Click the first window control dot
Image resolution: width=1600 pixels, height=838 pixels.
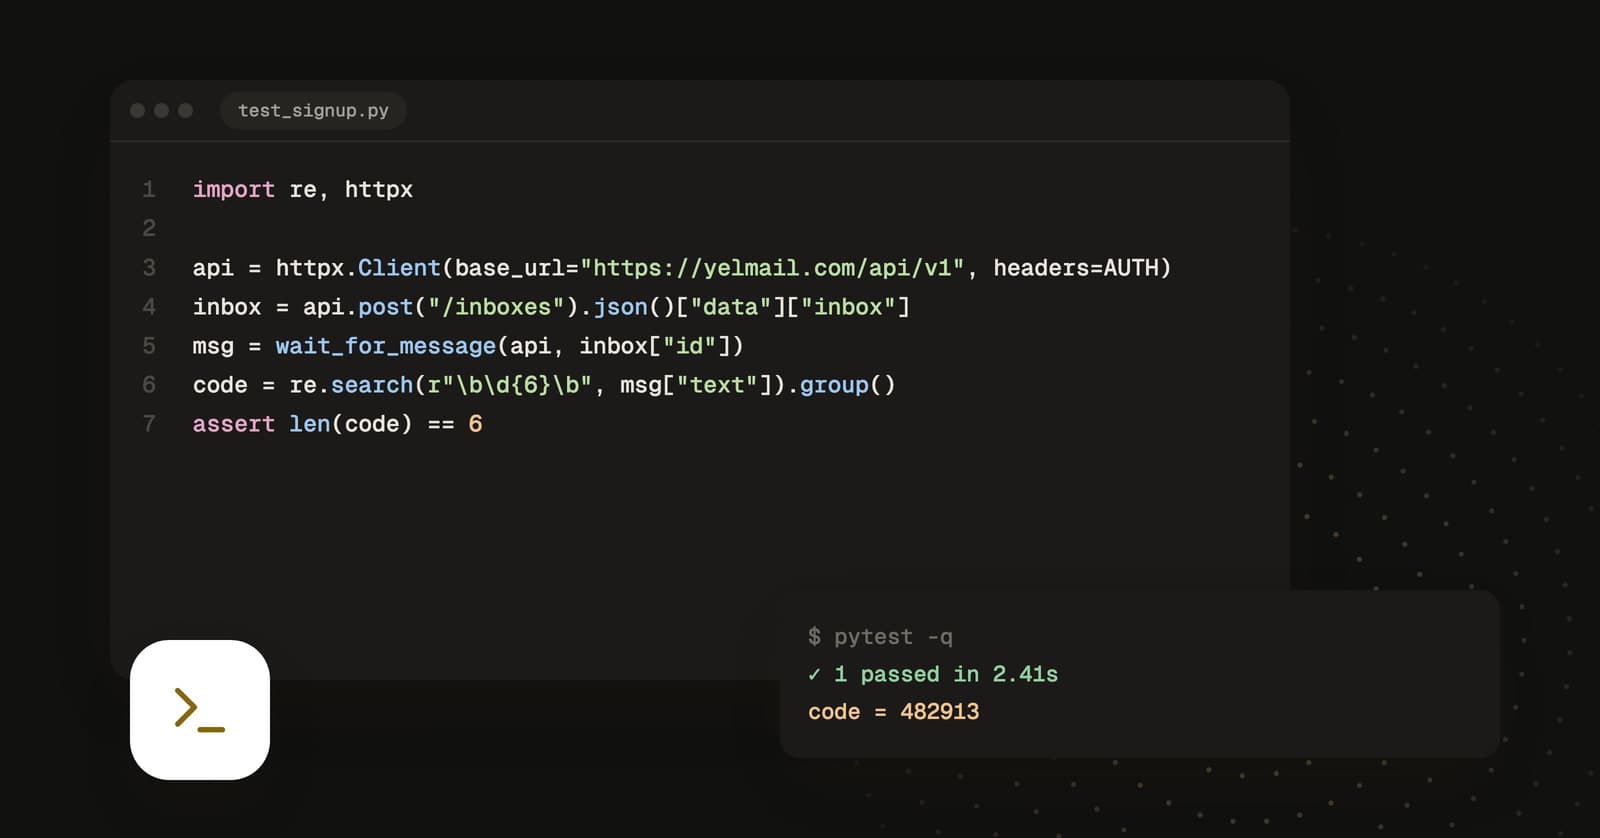click(138, 110)
